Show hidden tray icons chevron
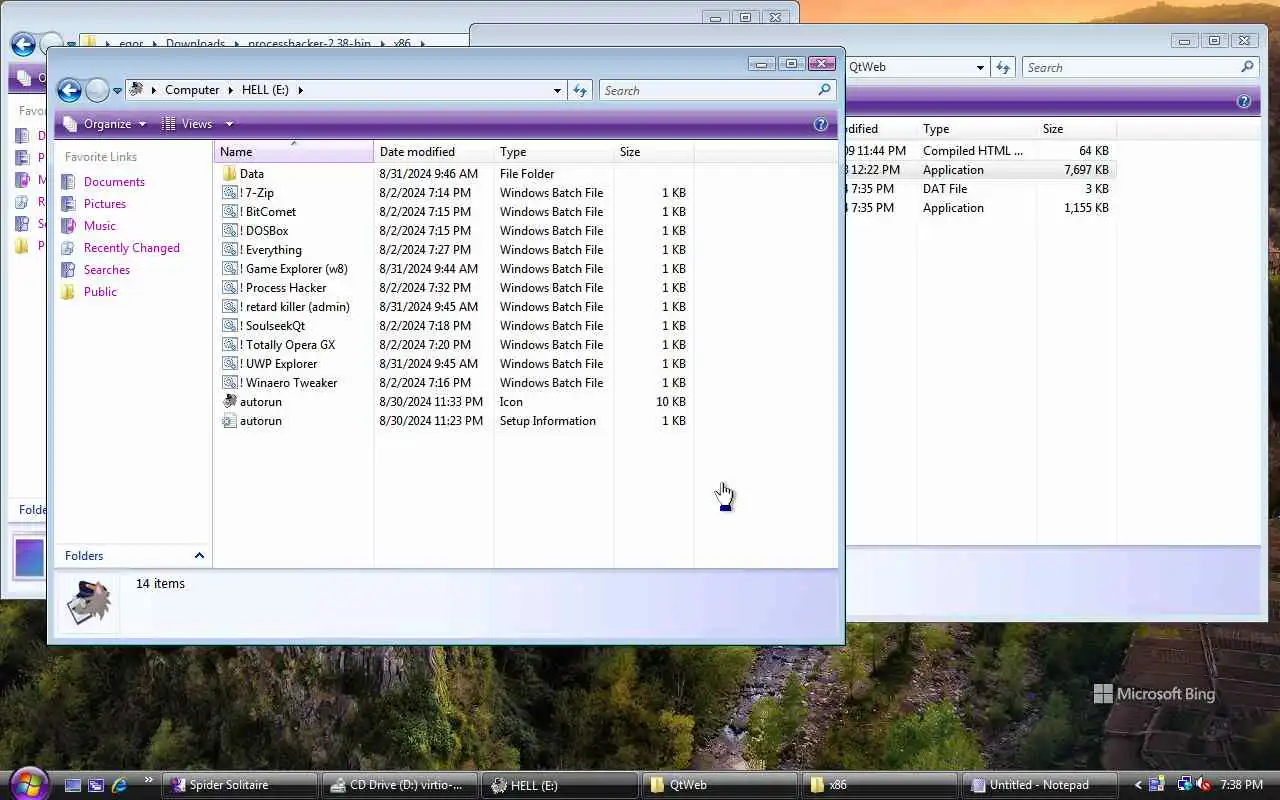 1137,785
